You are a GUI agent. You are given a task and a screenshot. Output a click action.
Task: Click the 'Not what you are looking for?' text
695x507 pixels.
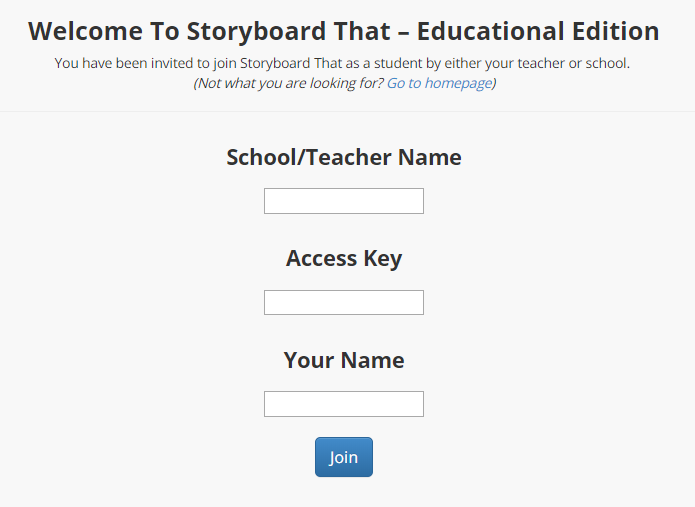[x=289, y=83]
